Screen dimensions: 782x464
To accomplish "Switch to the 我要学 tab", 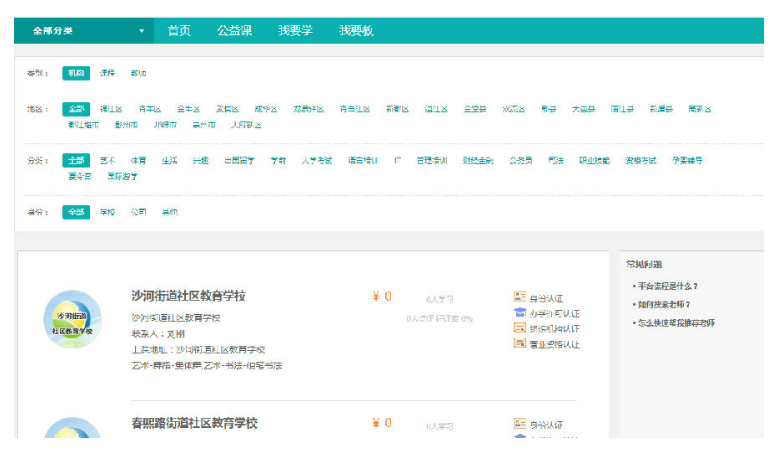I will [x=295, y=31].
